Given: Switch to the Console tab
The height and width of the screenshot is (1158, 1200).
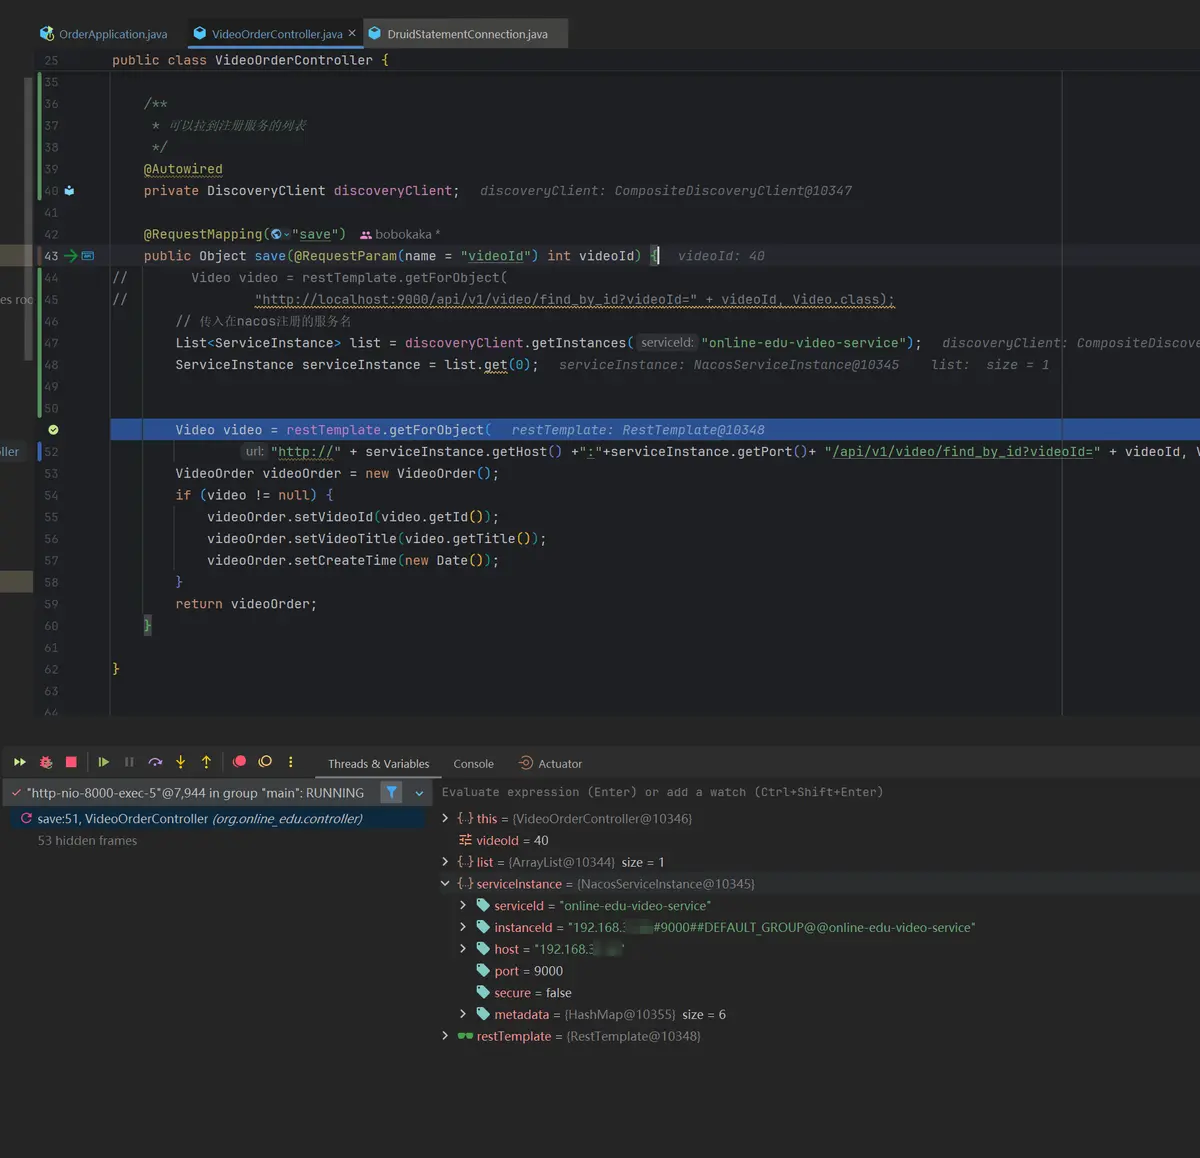Looking at the screenshot, I should coord(473,764).
